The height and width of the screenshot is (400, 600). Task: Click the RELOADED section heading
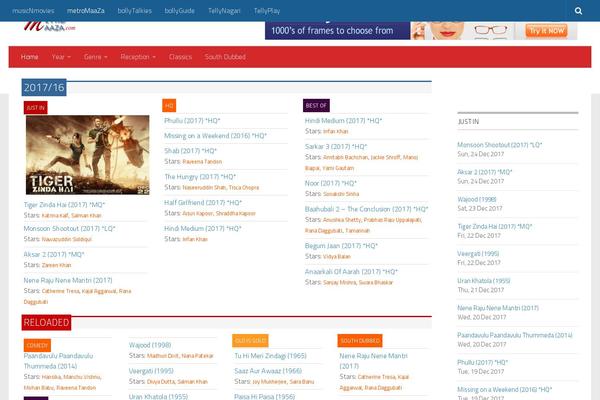[x=46, y=323]
